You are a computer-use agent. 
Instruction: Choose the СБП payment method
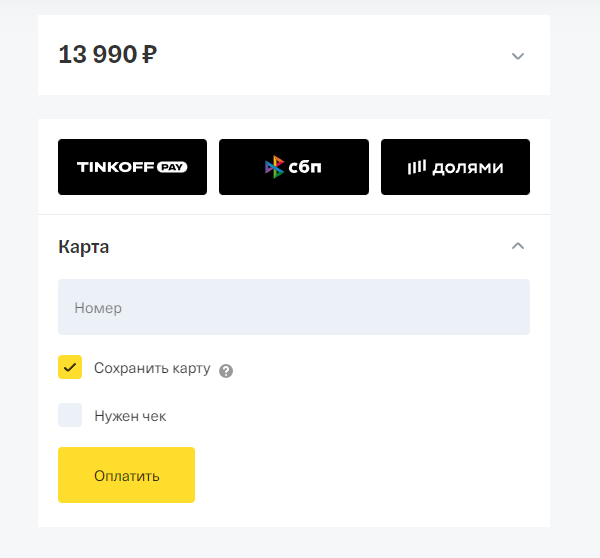click(294, 167)
